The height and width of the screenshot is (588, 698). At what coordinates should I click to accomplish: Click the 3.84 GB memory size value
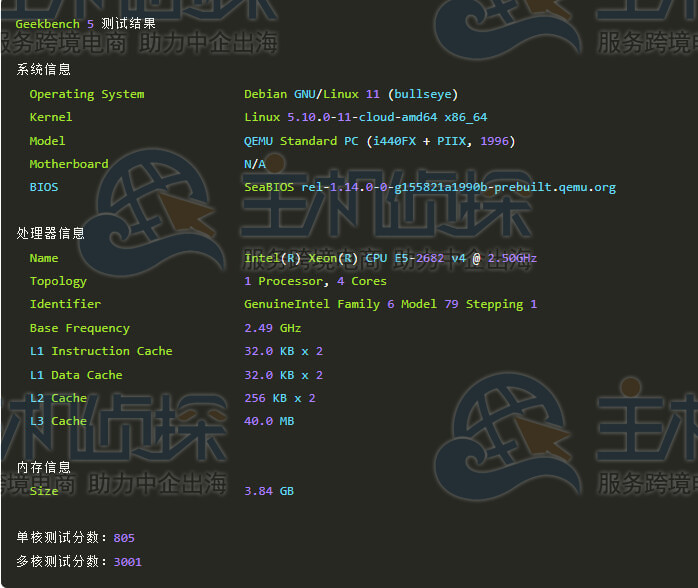(269, 491)
